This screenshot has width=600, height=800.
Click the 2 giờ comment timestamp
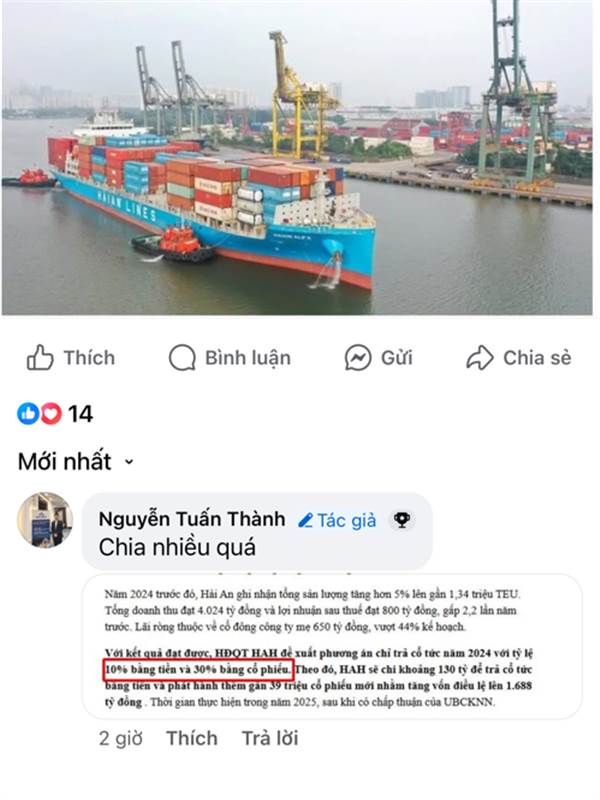pos(121,739)
